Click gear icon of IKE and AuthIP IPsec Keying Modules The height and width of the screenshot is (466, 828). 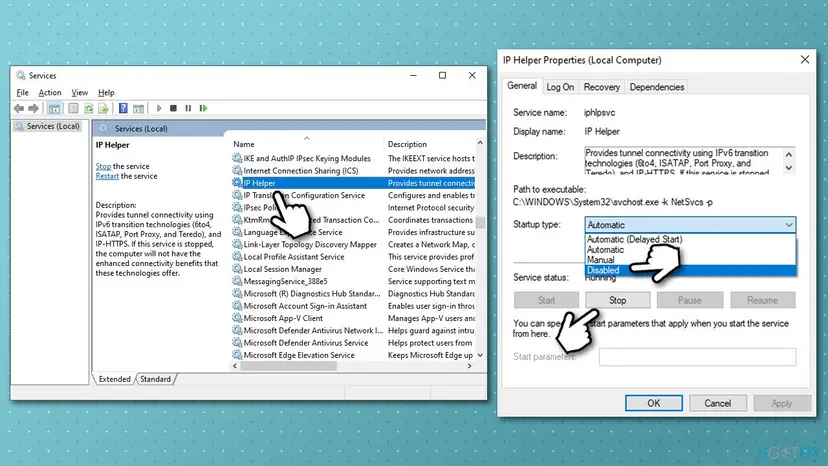[237, 158]
